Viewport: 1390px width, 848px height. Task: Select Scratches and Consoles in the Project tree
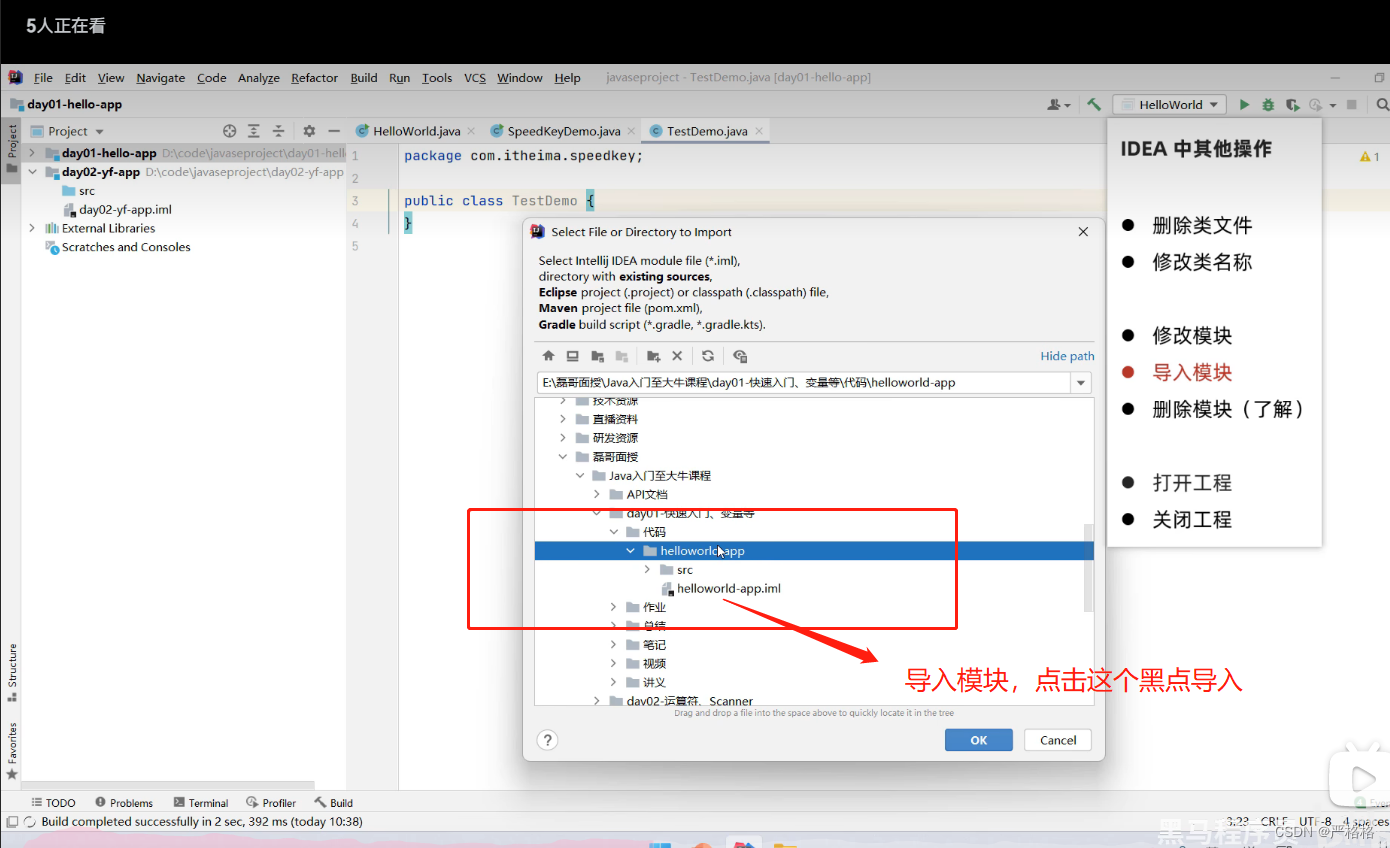(x=126, y=247)
